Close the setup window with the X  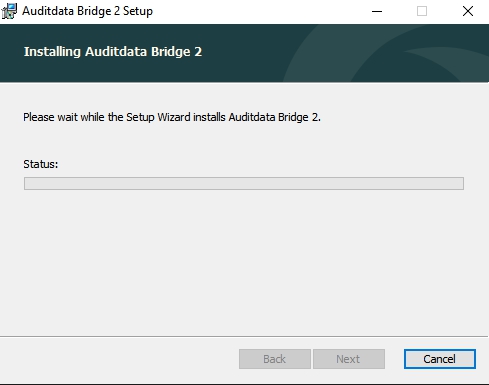(x=468, y=11)
